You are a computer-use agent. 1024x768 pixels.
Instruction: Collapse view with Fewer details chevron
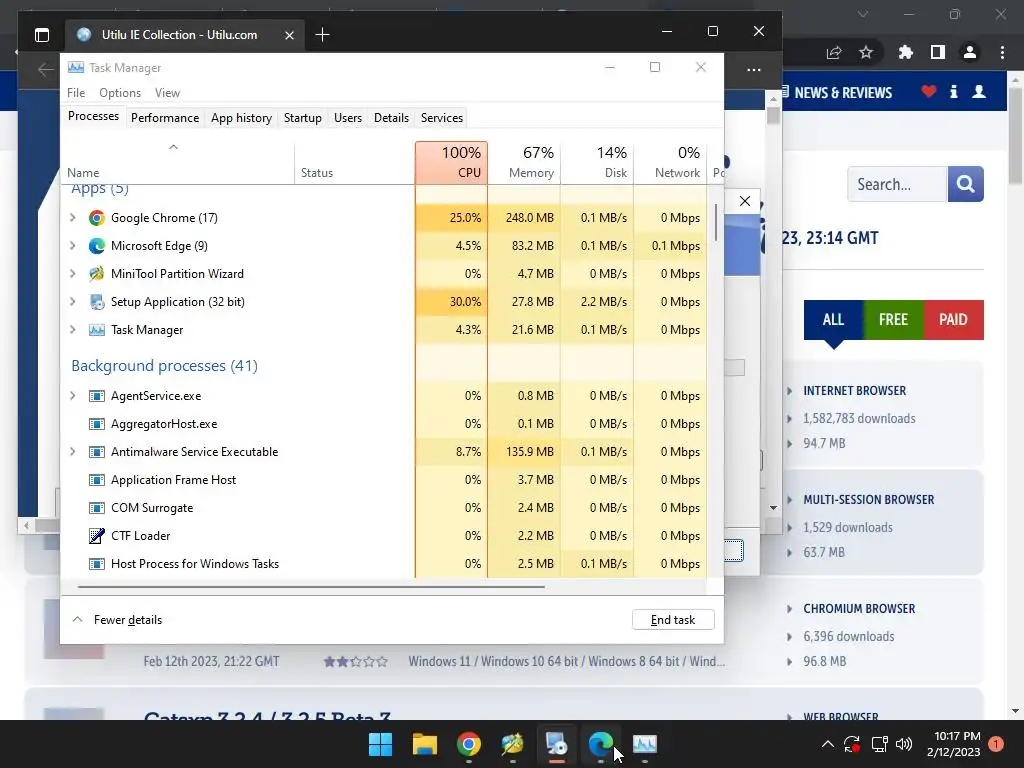click(77, 620)
